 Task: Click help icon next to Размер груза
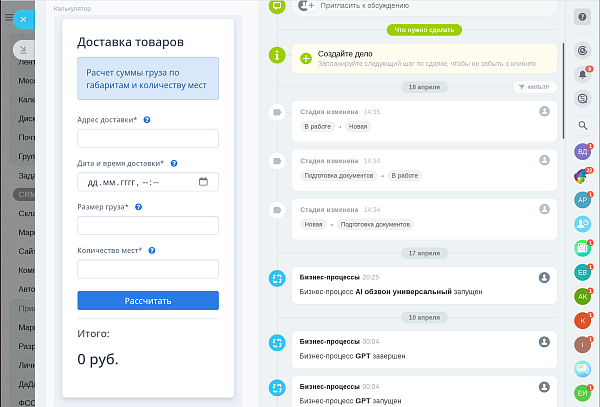(x=139, y=207)
